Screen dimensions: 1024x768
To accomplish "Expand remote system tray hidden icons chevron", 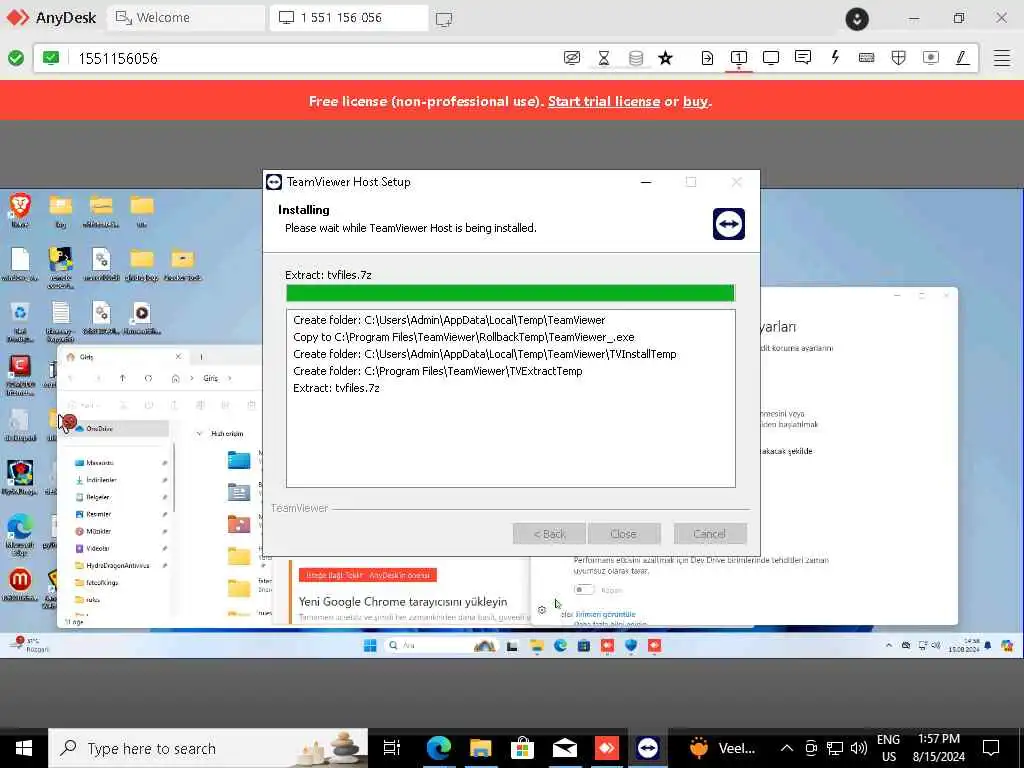I will tap(889, 645).
